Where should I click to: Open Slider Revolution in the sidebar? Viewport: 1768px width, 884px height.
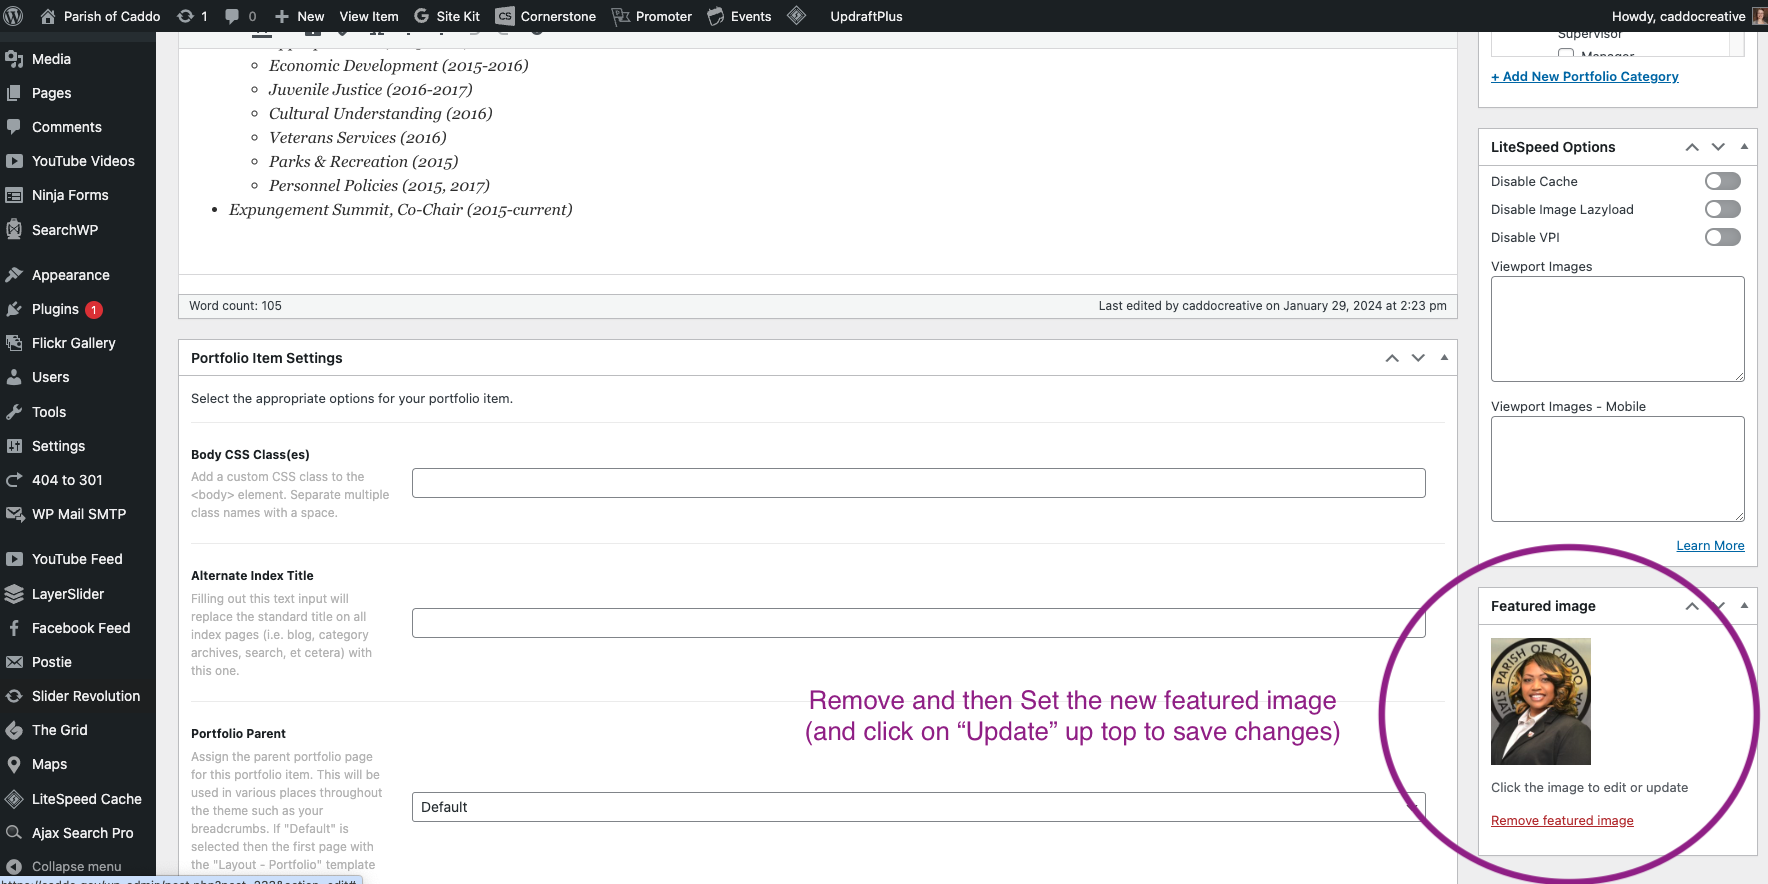(85, 696)
